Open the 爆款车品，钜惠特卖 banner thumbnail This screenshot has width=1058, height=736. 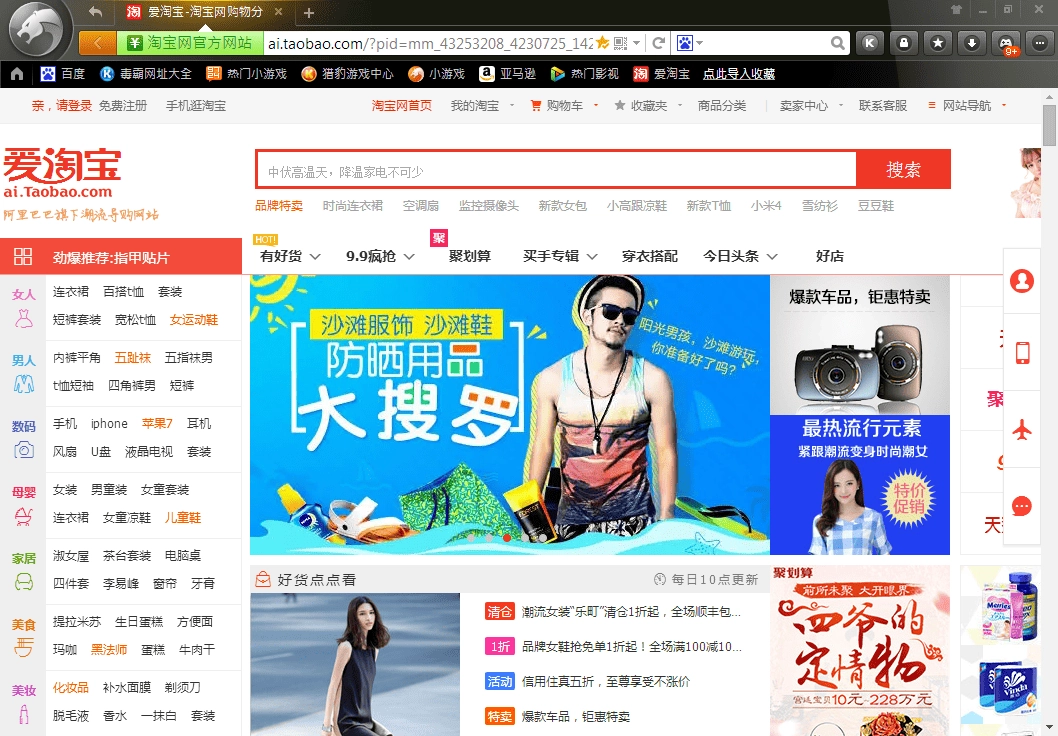(860, 345)
